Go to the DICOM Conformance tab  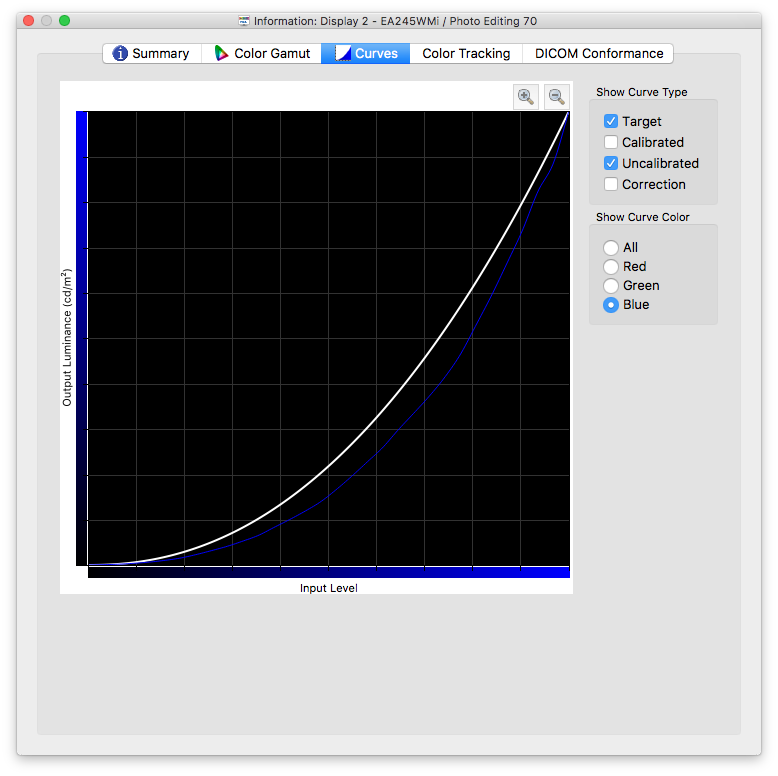point(598,53)
